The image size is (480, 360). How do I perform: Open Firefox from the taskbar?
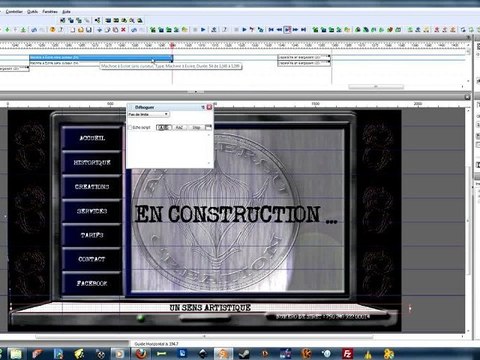pyautogui.click(x=141, y=353)
